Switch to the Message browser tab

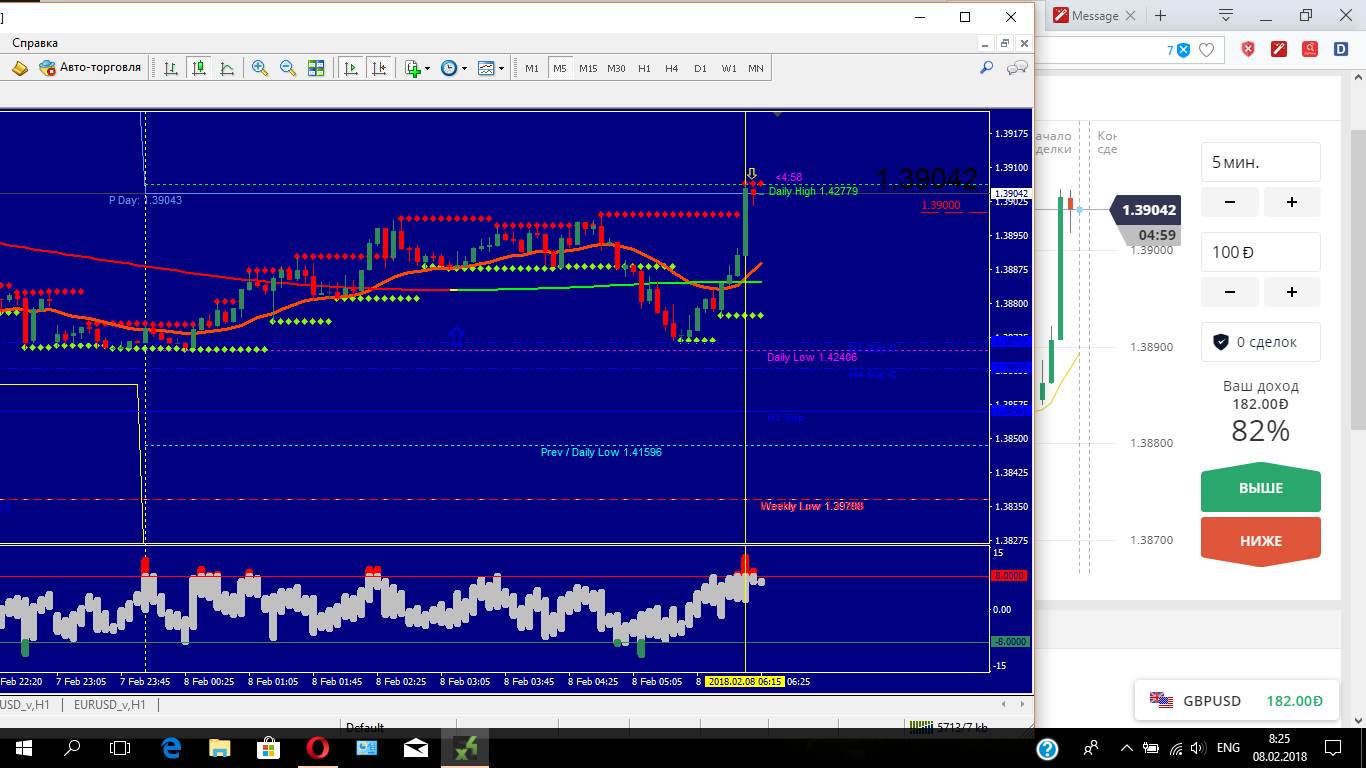[1095, 16]
